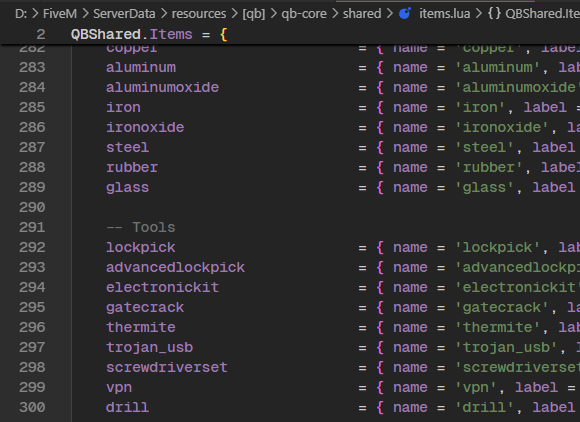This screenshot has height=422, width=580.
Task: Click the 'rubber' key on line 288
Action: tap(132, 167)
